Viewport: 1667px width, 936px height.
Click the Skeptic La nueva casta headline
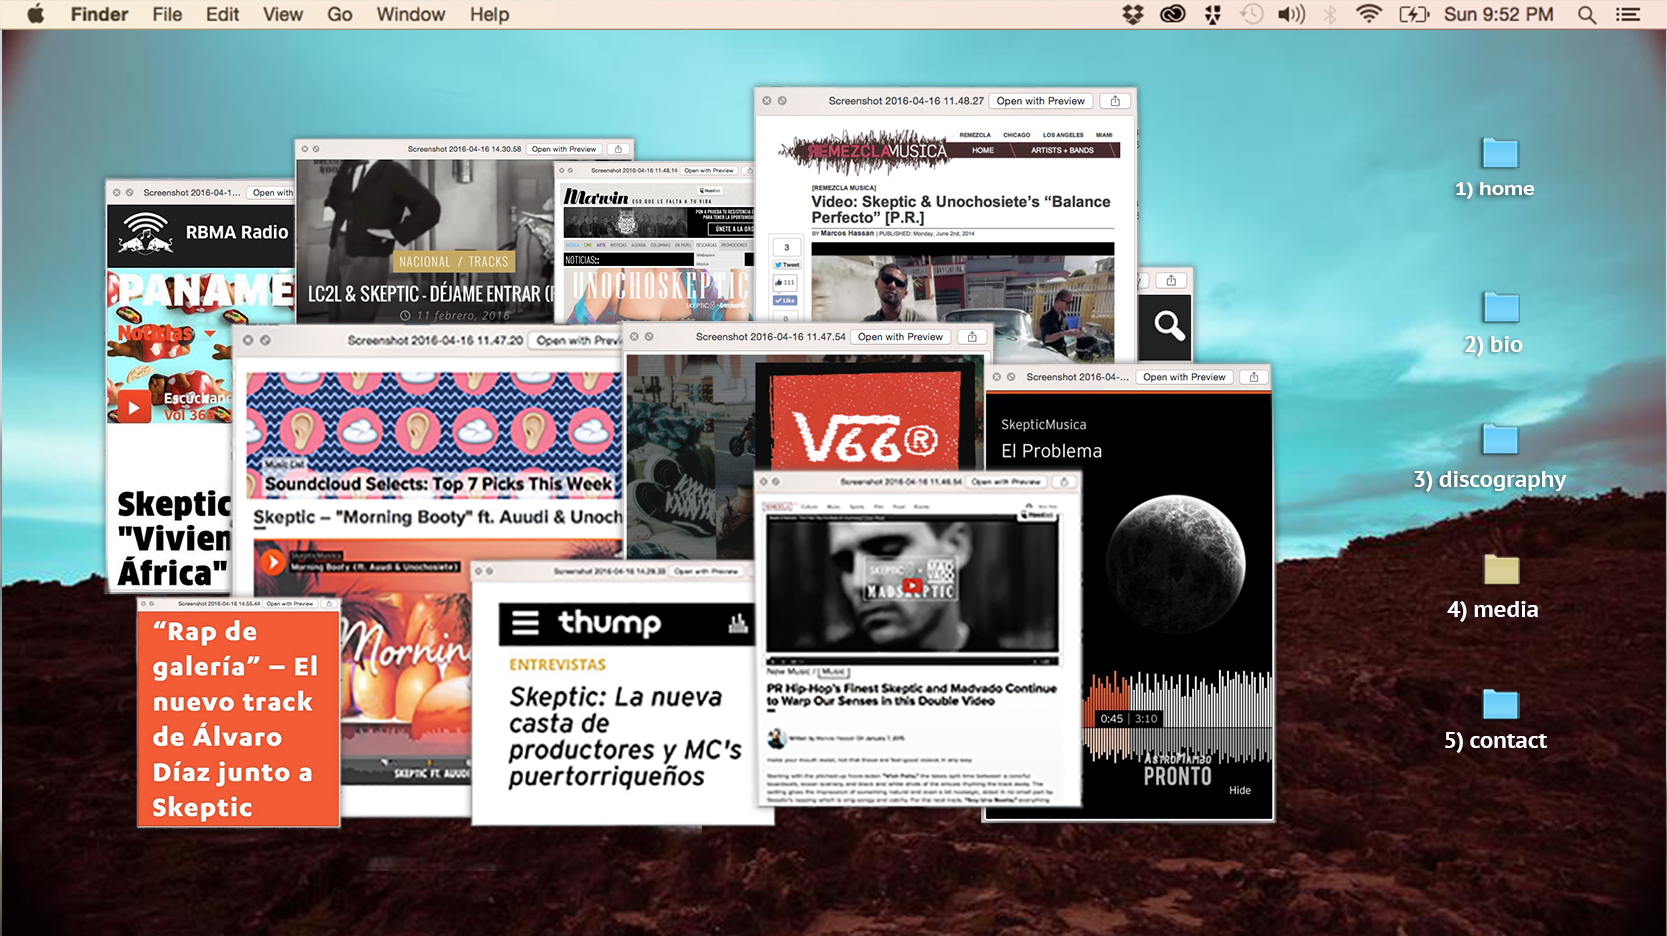click(x=625, y=736)
